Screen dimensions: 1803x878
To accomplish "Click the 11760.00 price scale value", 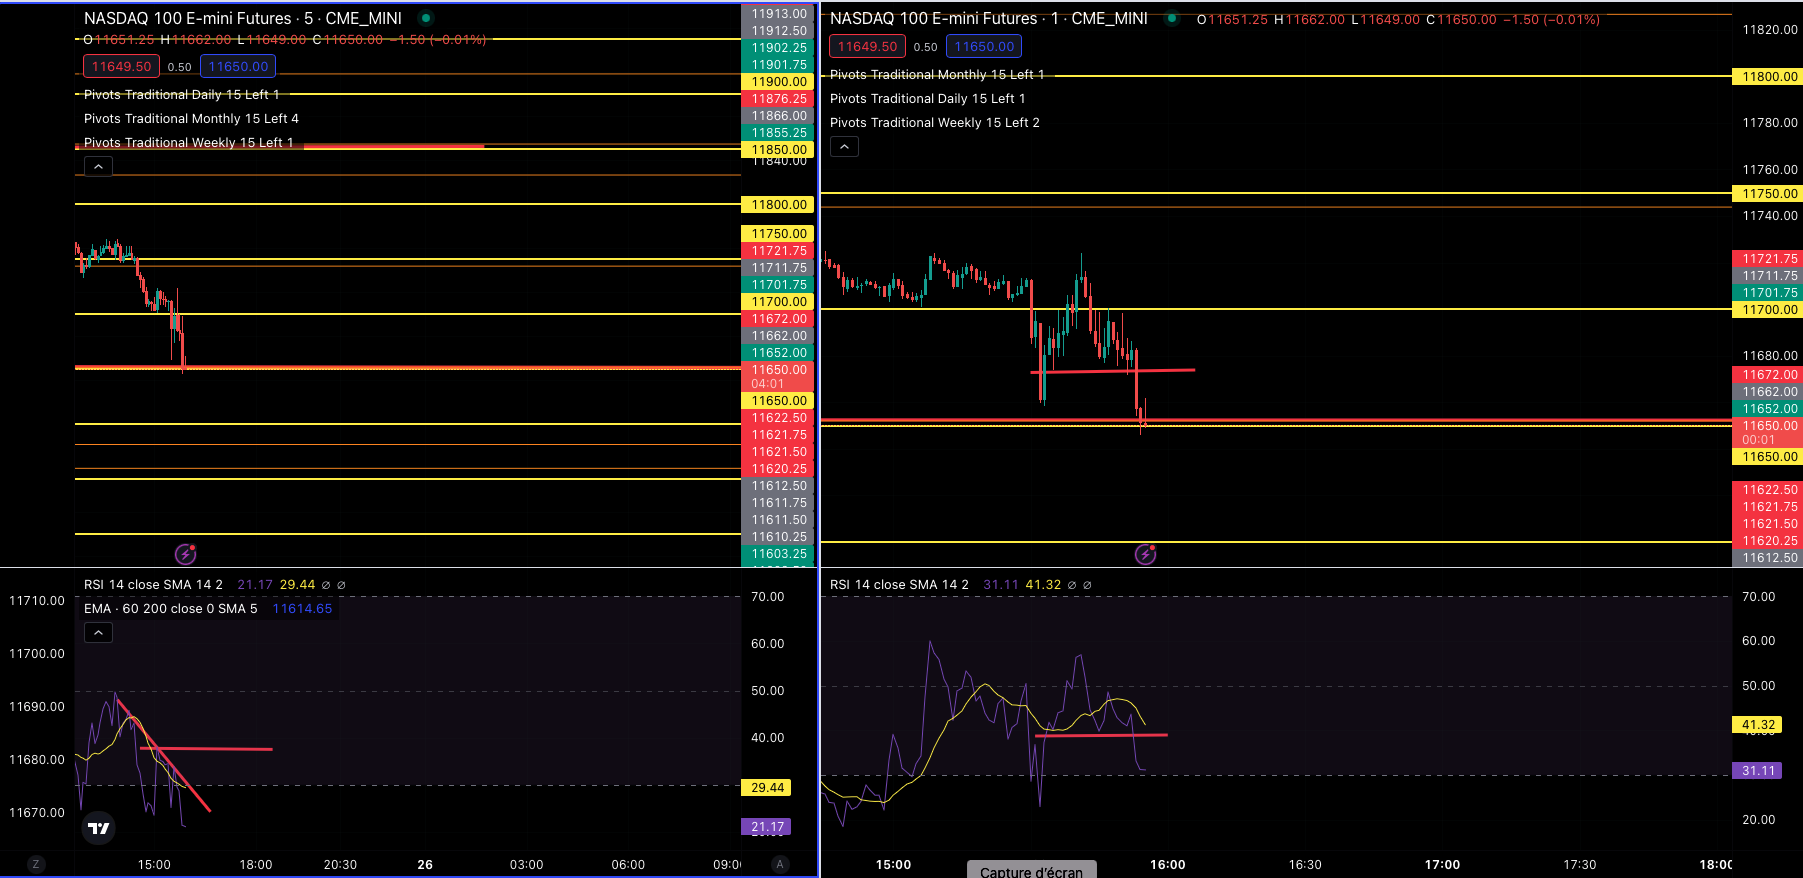I will pos(1770,170).
